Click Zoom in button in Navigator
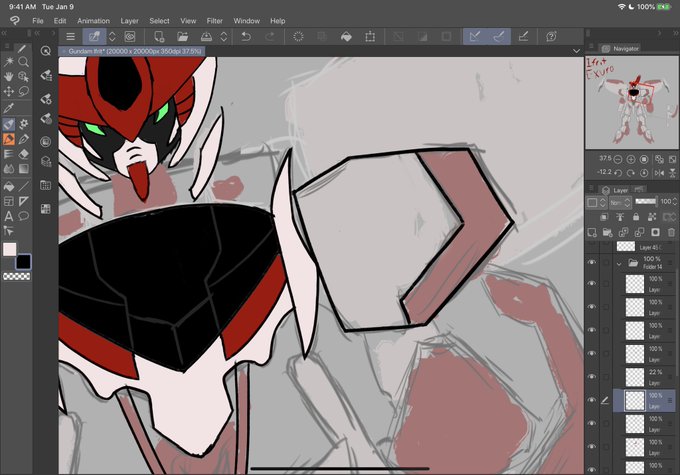This screenshot has height=475, width=680. tap(631, 159)
